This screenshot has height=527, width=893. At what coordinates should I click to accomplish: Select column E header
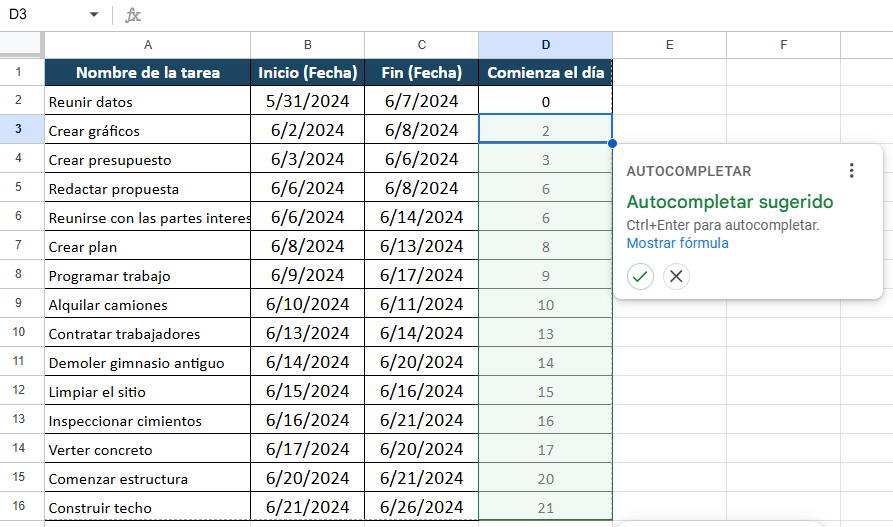pos(670,45)
